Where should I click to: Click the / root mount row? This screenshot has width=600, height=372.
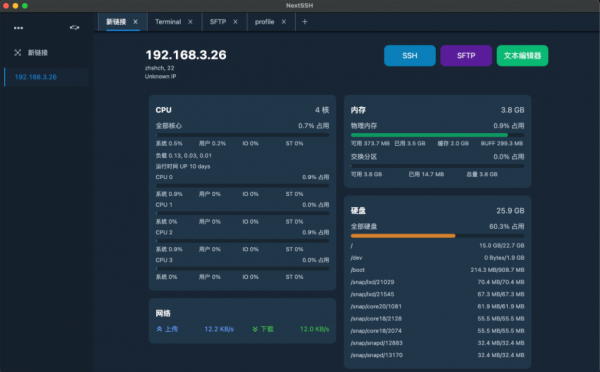pyautogui.click(x=437, y=245)
